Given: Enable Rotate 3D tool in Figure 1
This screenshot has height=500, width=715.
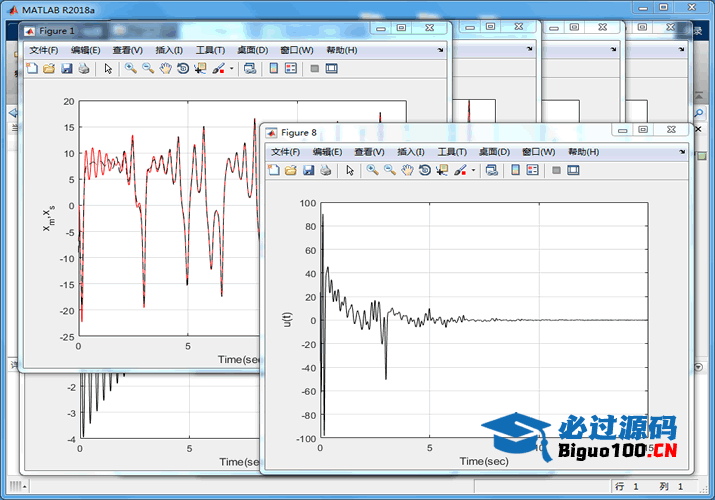Looking at the screenshot, I should [183, 68].
